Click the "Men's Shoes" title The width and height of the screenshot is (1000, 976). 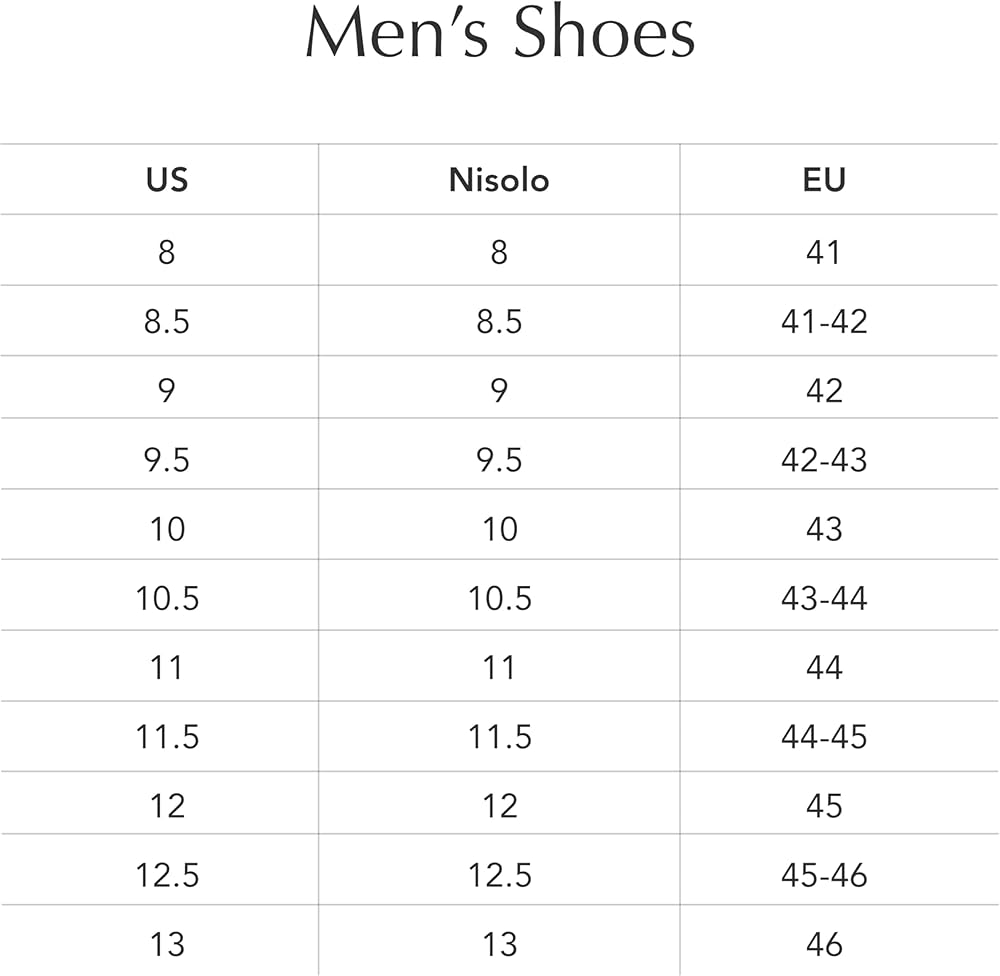pyautogui.click(x=499, y=35)
